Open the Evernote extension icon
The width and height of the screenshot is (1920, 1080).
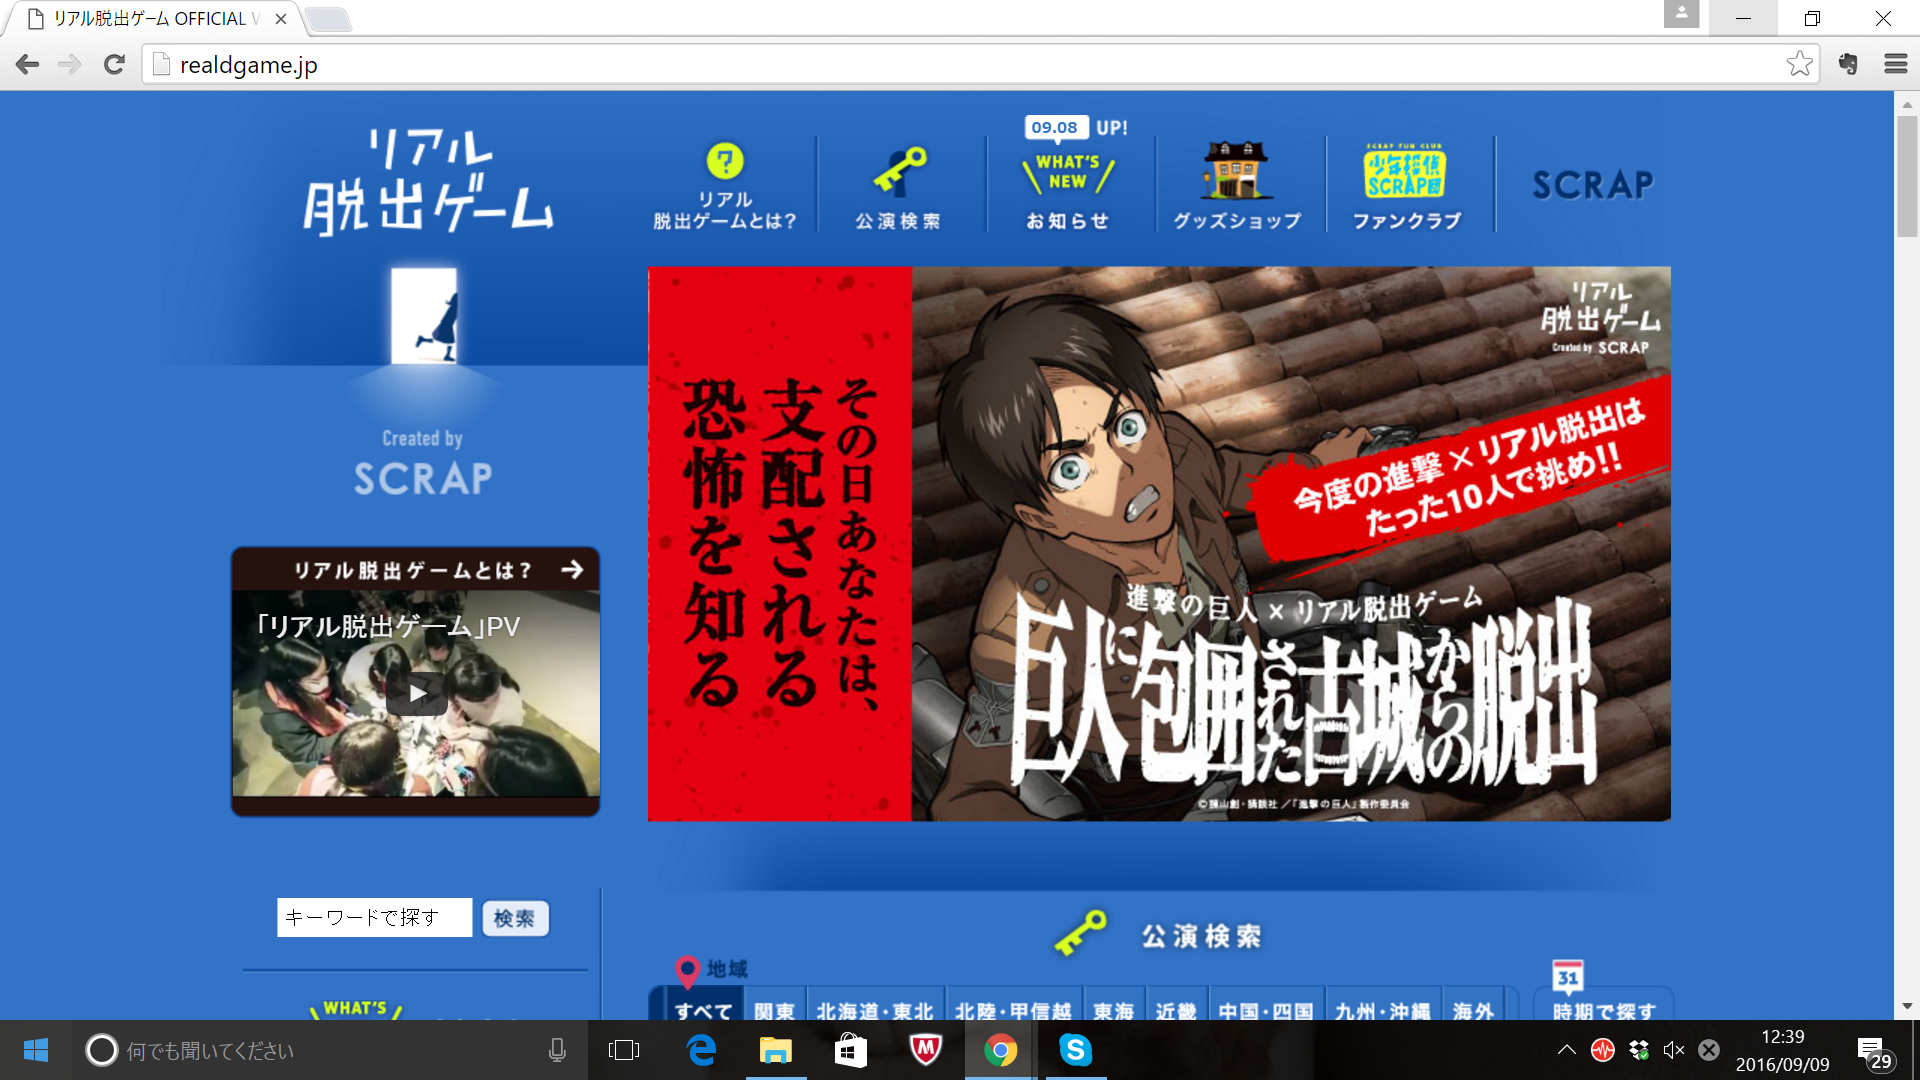(1848, 65)
